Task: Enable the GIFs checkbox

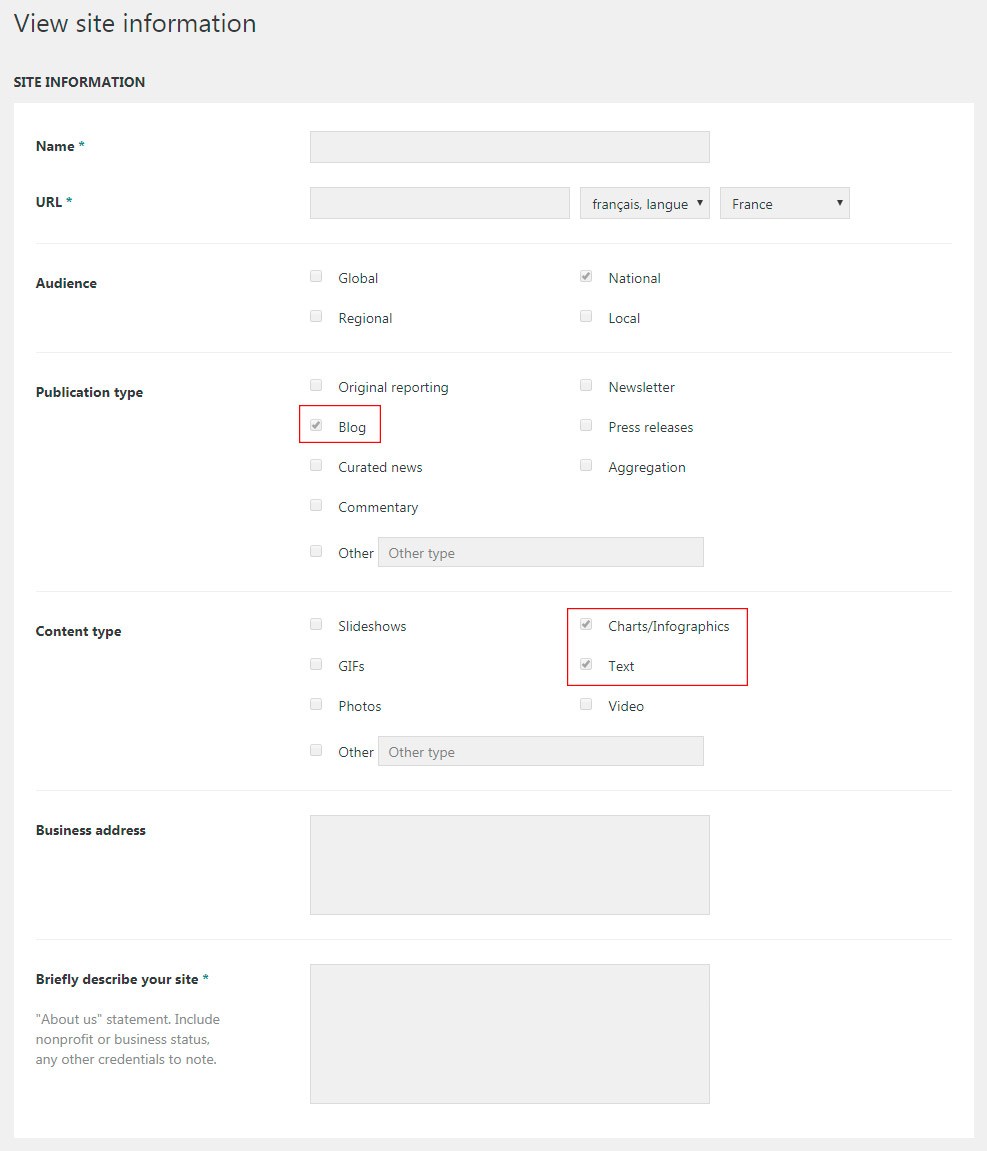Action: pos(316,664)
